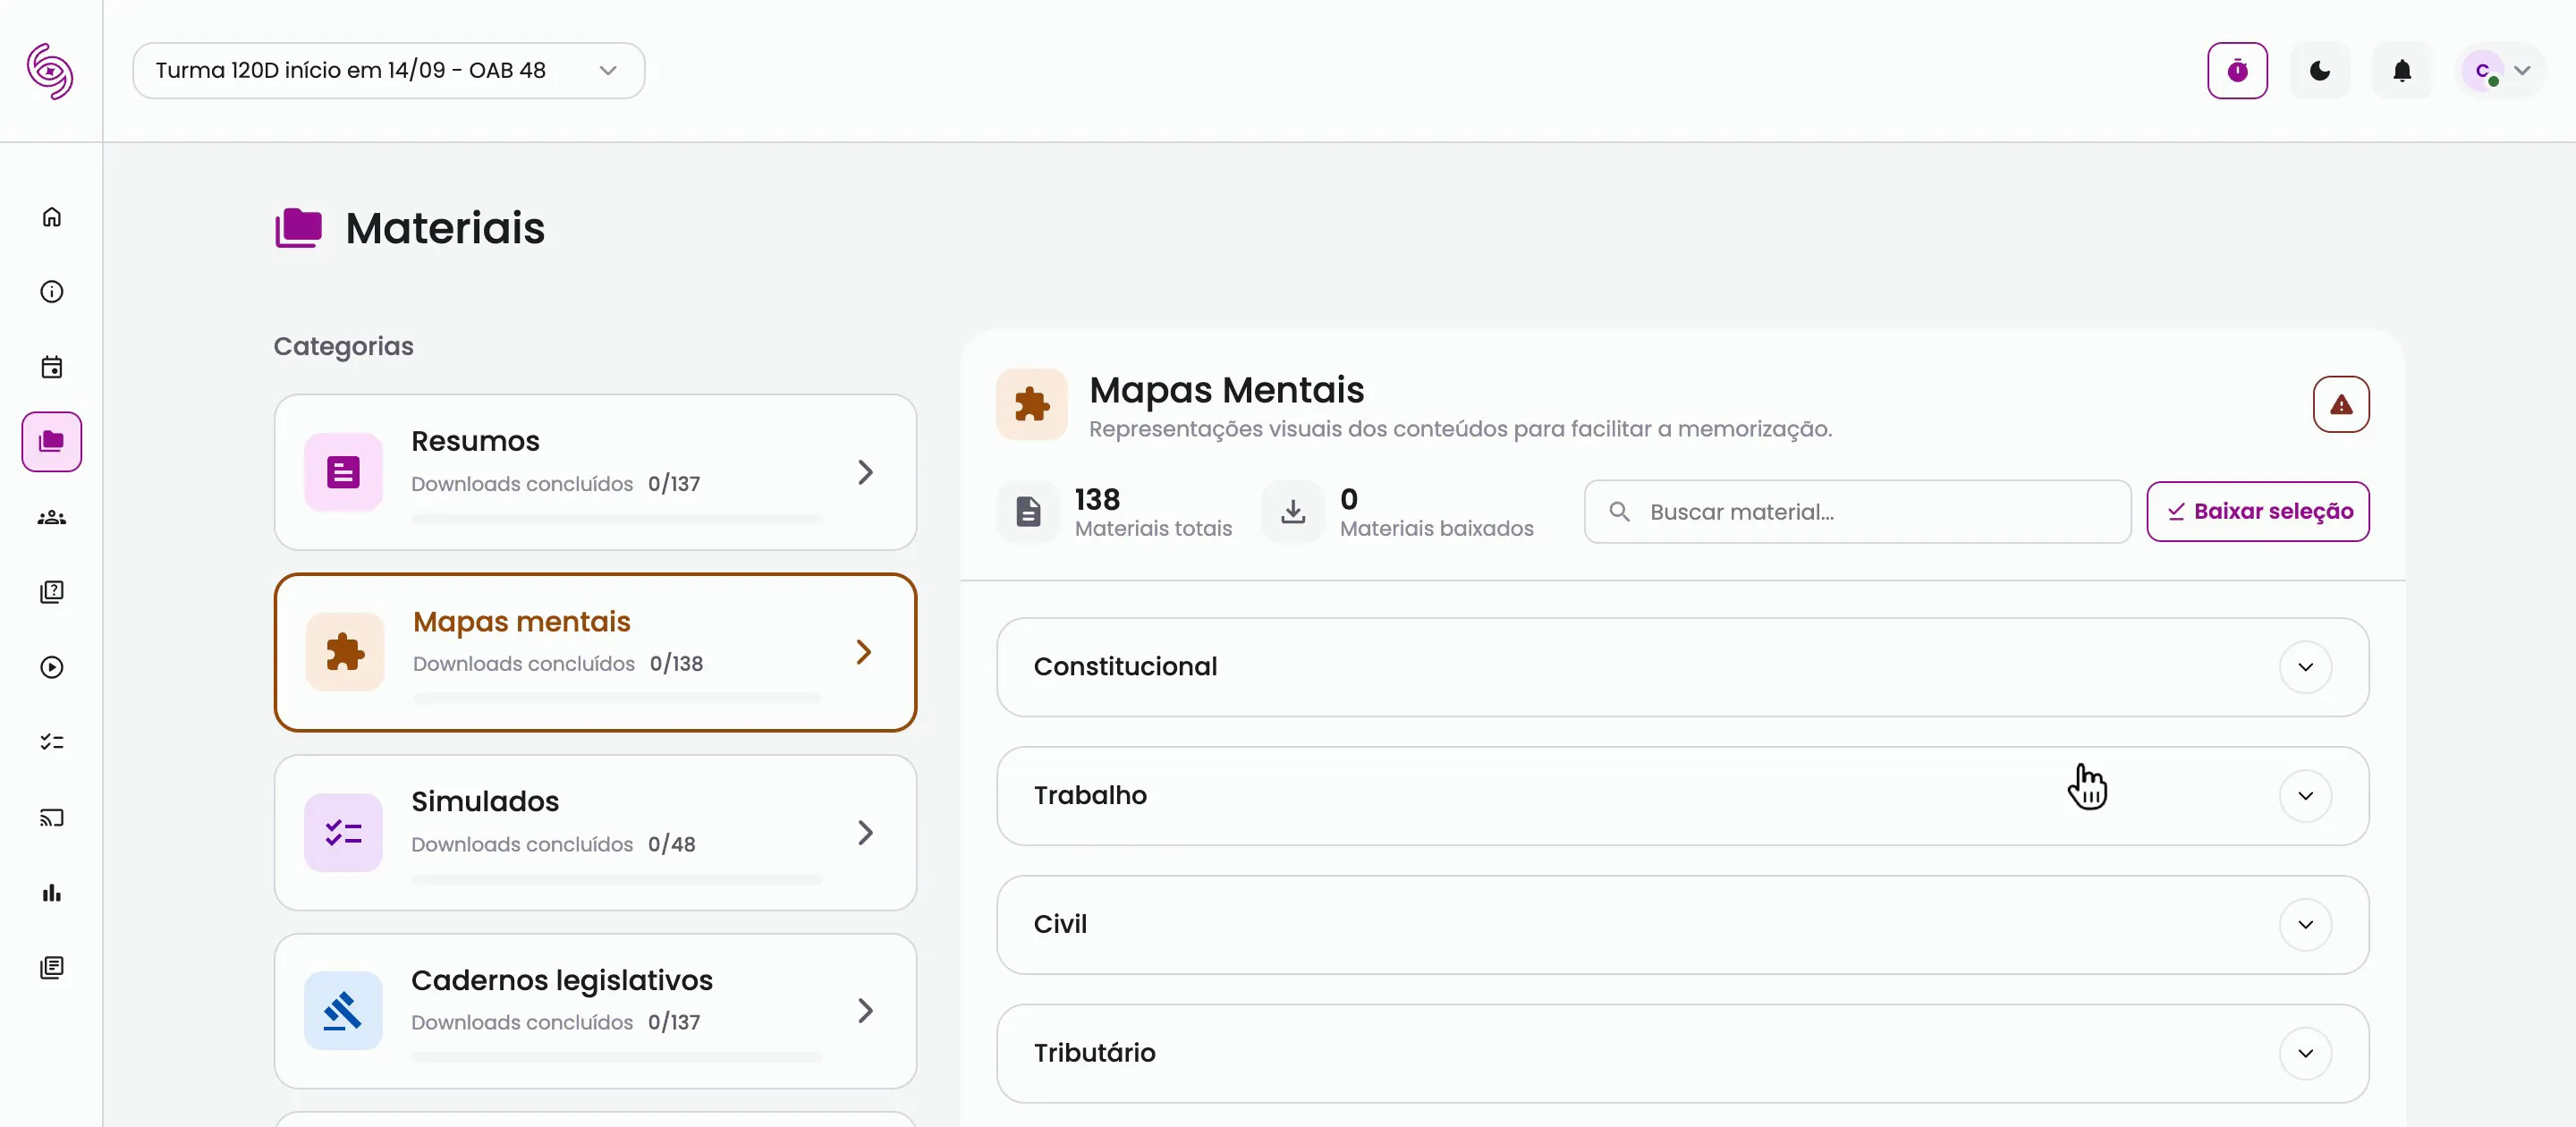
Task: Click the Resumos downloads progress bar
Action: pos(617,518)
